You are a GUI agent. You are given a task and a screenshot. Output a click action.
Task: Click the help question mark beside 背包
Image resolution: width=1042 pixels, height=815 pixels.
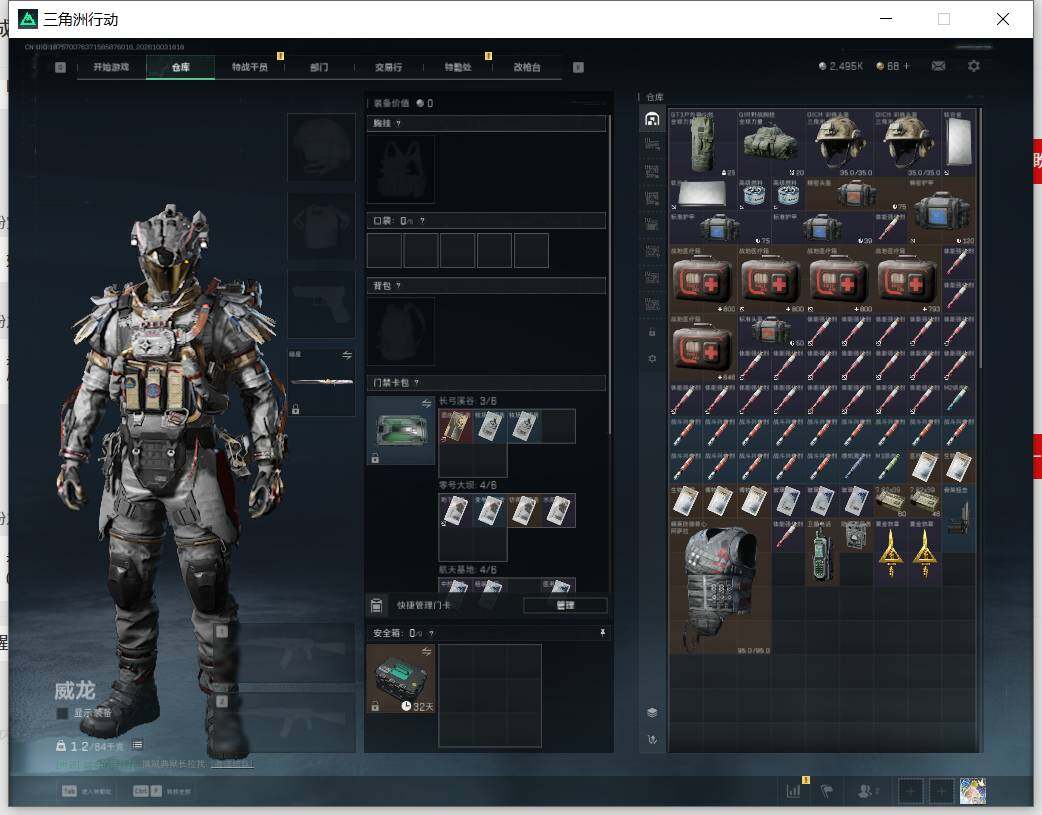coord(398,286)
